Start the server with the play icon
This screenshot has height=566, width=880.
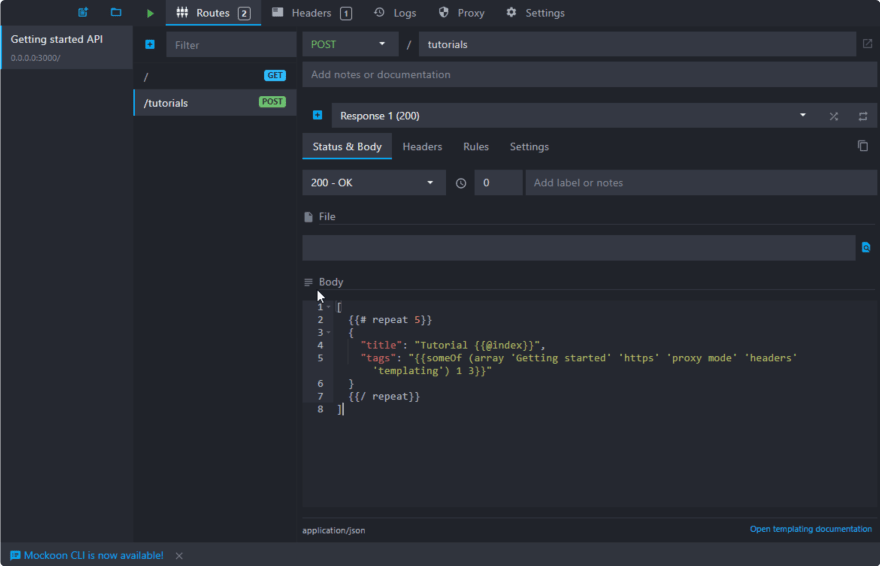point(150,13)
